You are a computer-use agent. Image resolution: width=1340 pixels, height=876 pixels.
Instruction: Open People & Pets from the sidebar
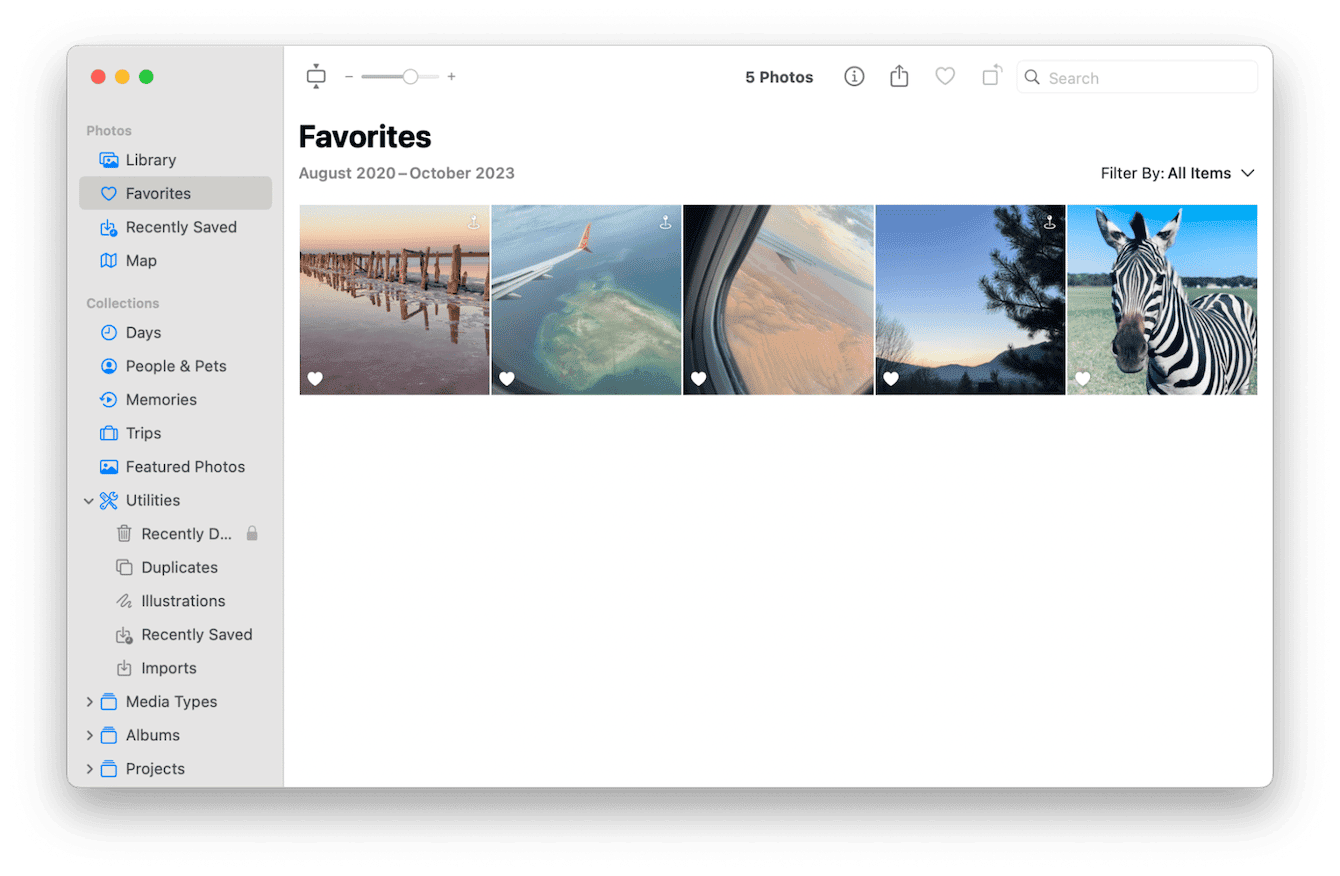(175, 366)
